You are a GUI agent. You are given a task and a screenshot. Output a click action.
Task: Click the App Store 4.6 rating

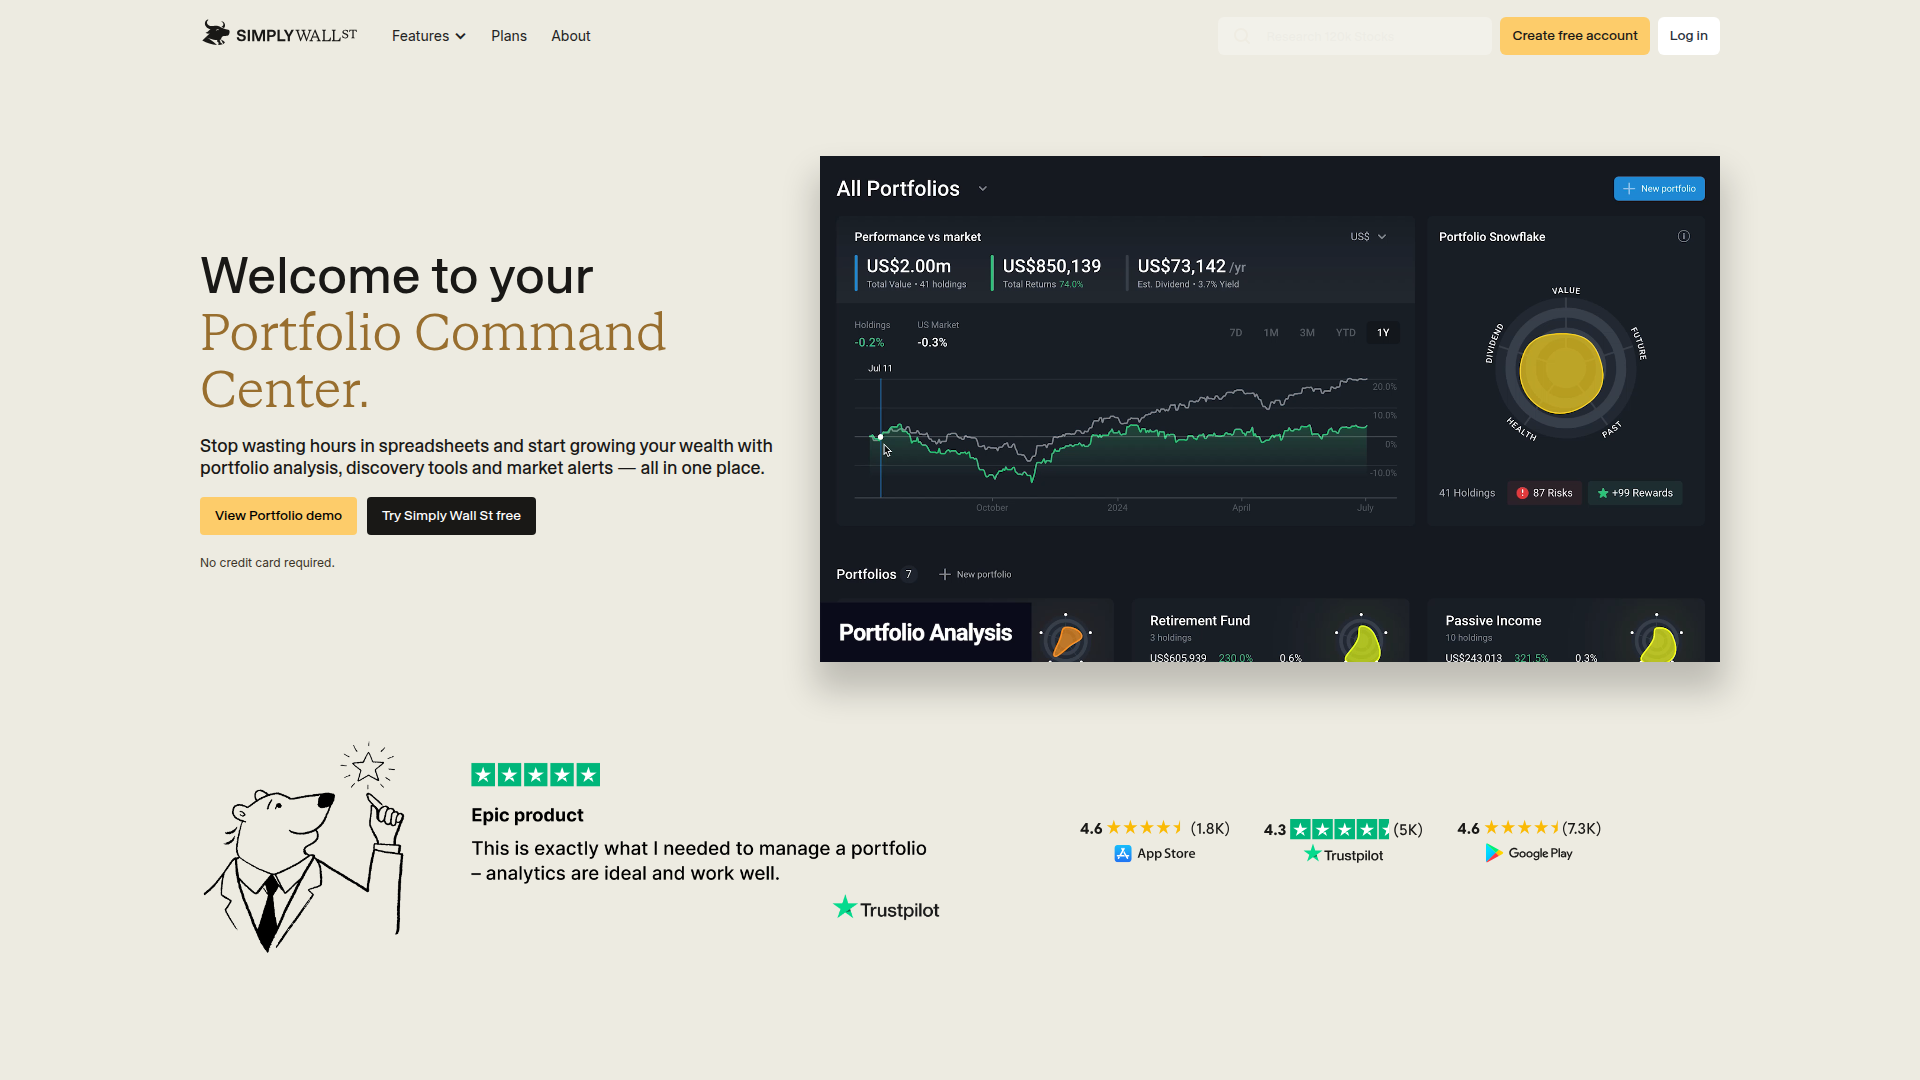tap(1154, 829)
